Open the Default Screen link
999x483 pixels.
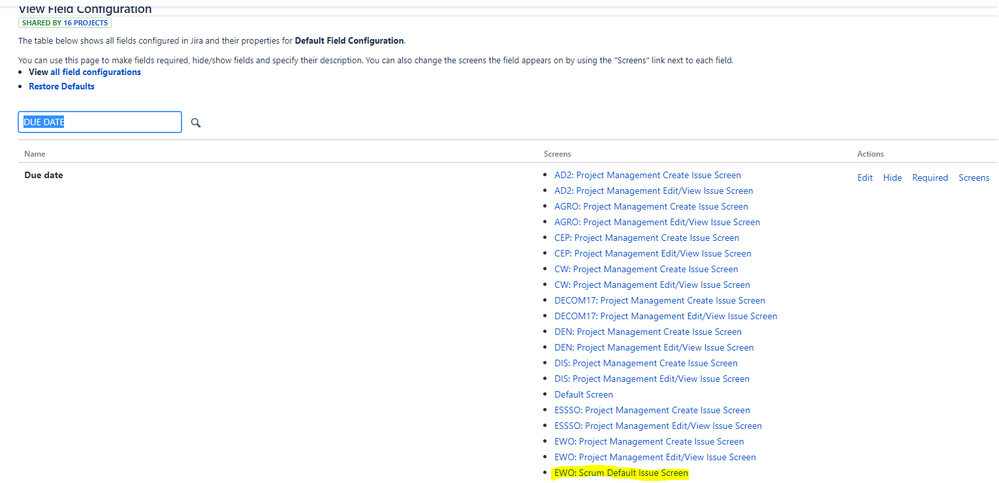(584, 394)
